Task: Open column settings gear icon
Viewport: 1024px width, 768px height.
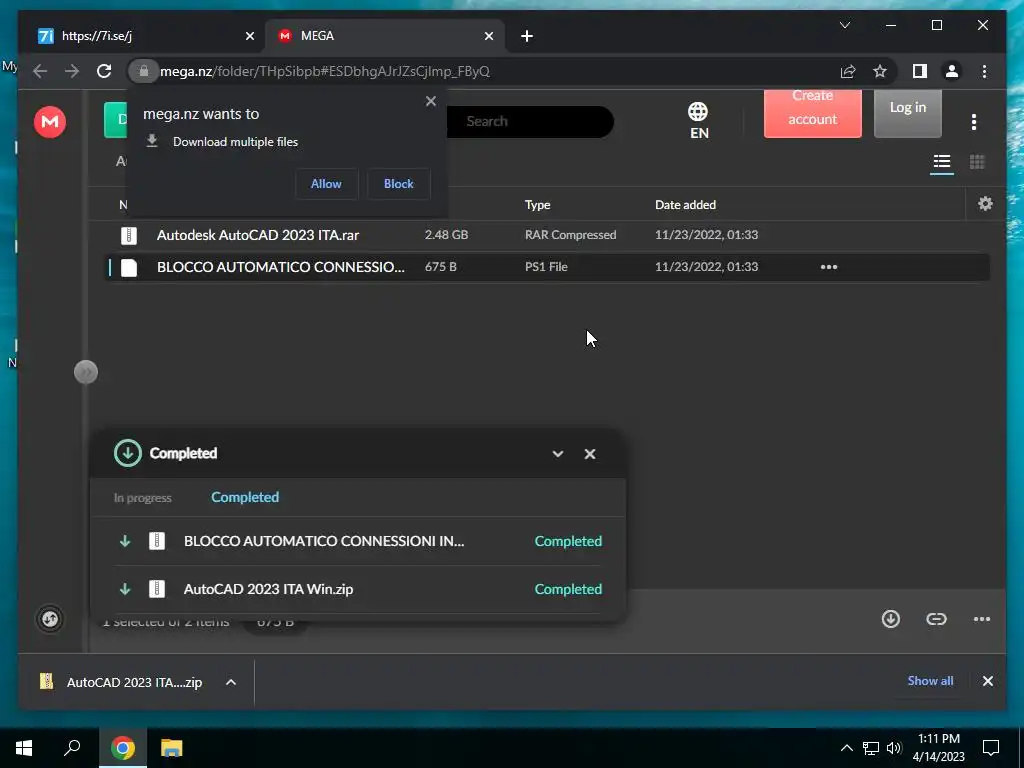Action: [985, 204]
